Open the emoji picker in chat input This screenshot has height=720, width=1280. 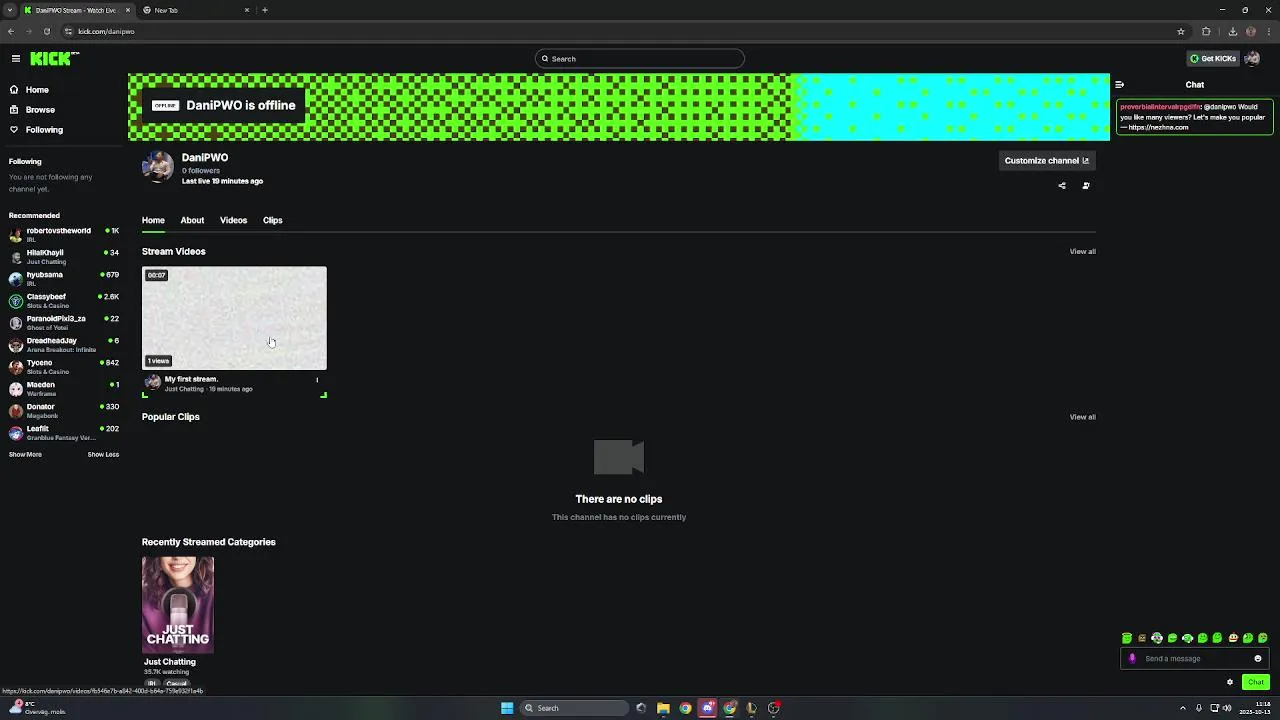pyautogui.click(x=1258, y=659)
